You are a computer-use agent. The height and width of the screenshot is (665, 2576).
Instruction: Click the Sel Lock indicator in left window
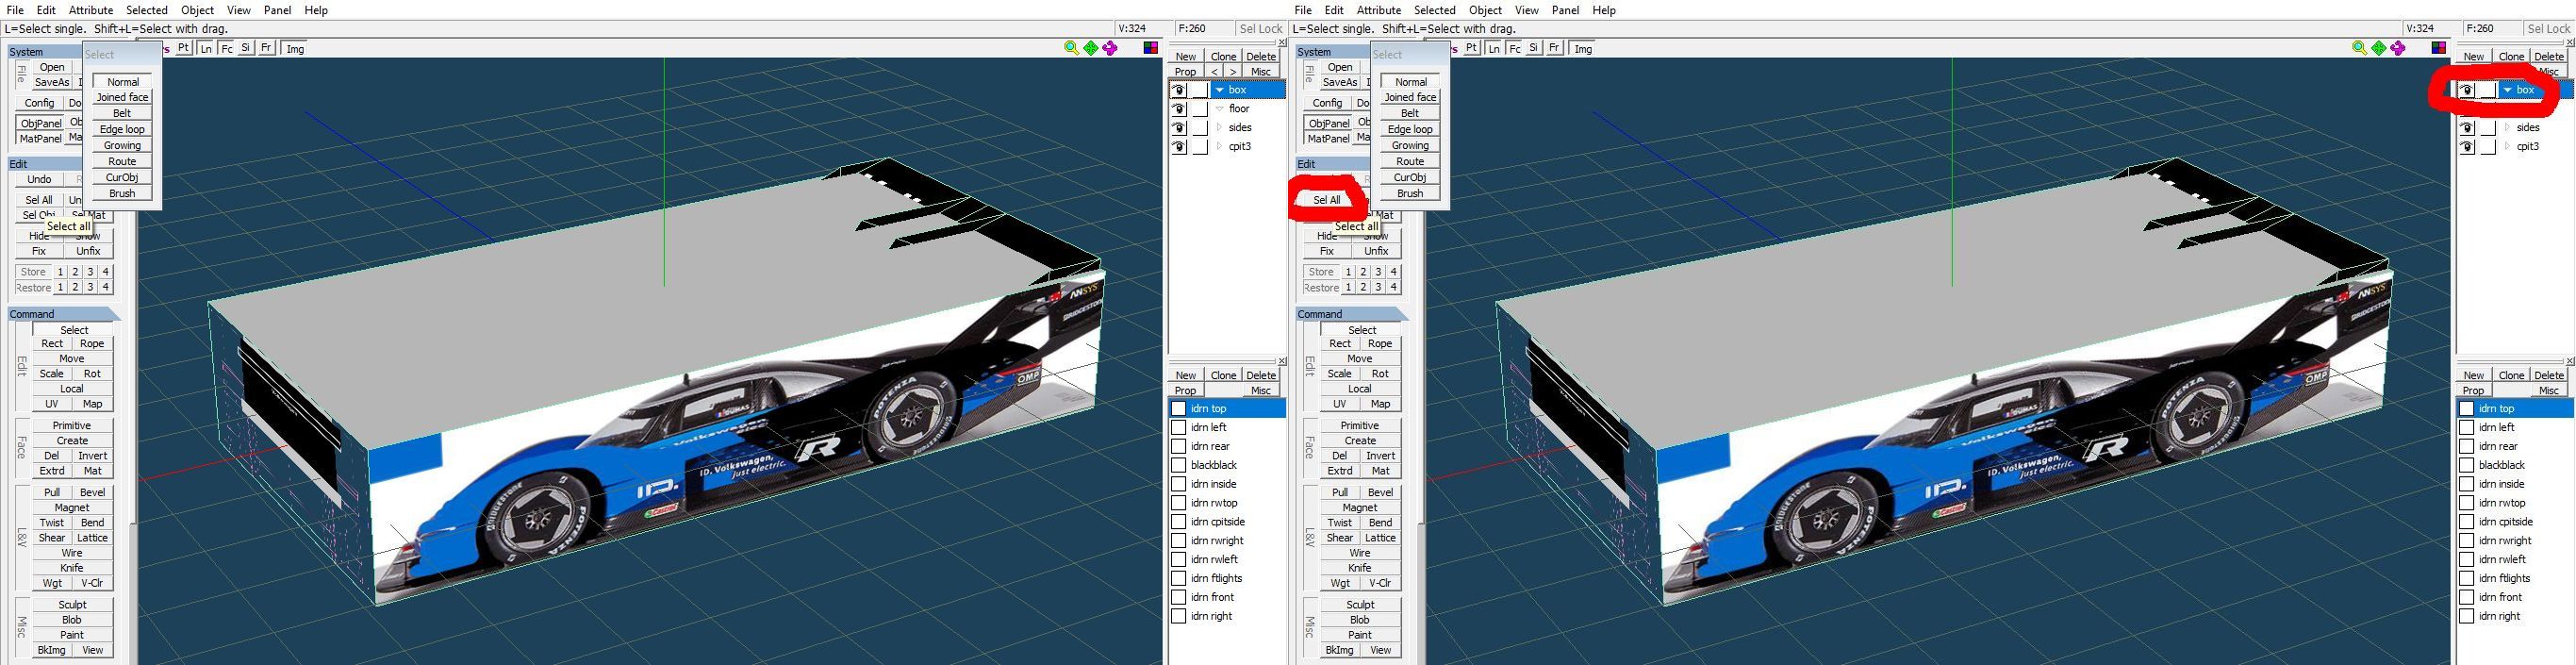pyautogui.click(x=1260, y=29)
